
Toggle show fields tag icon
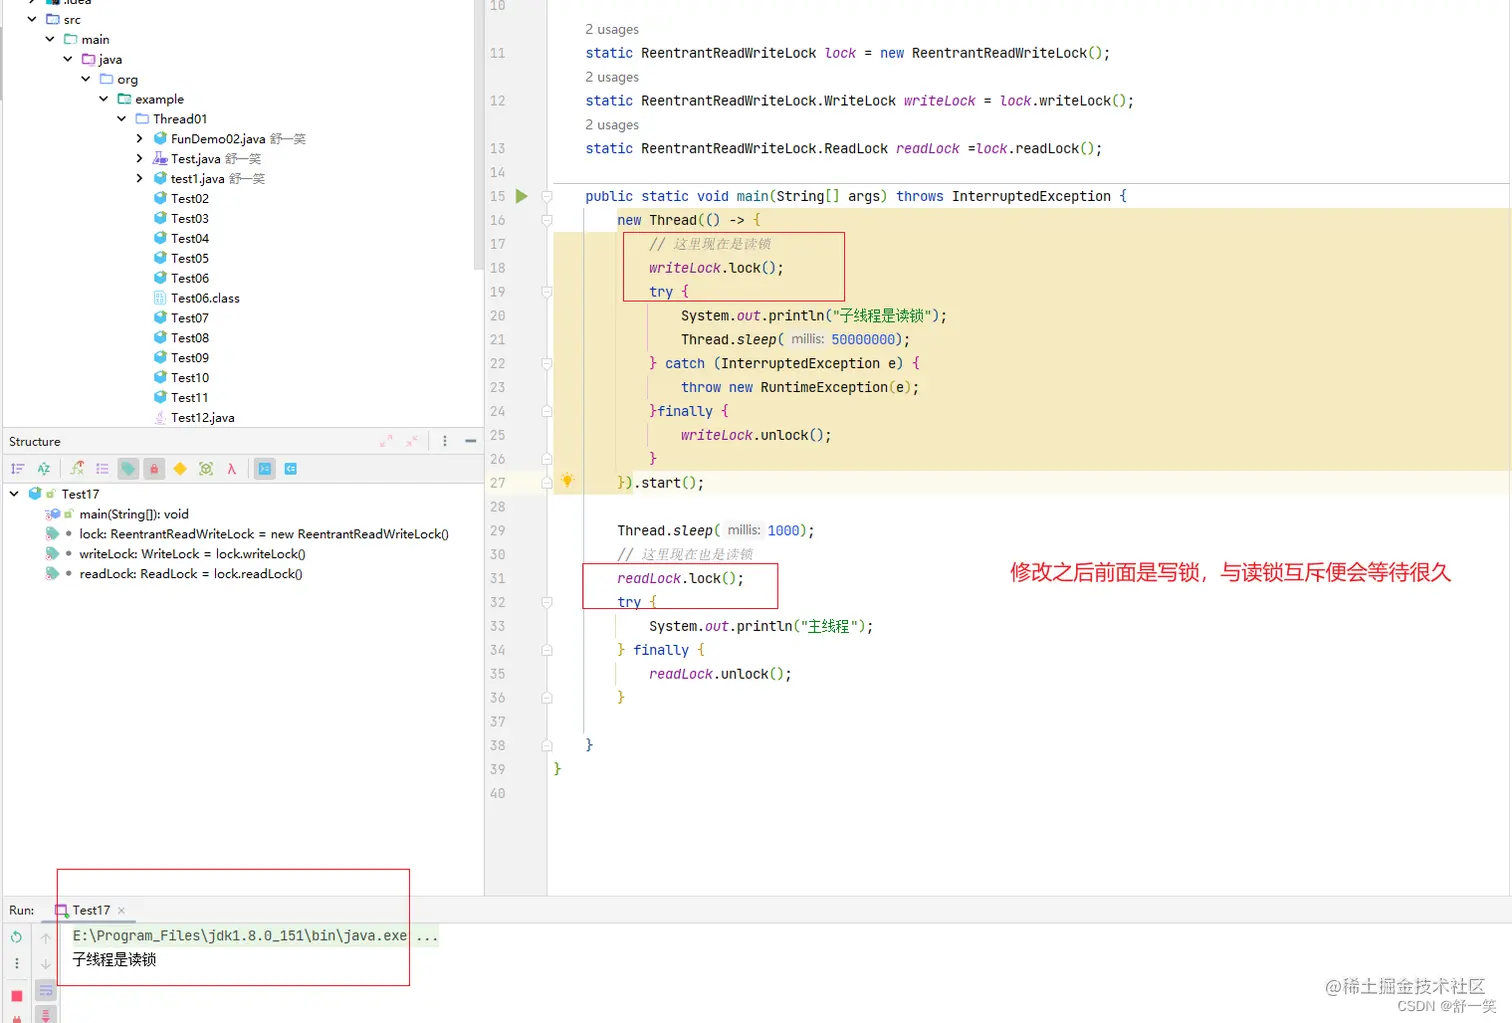coord(128,469)
